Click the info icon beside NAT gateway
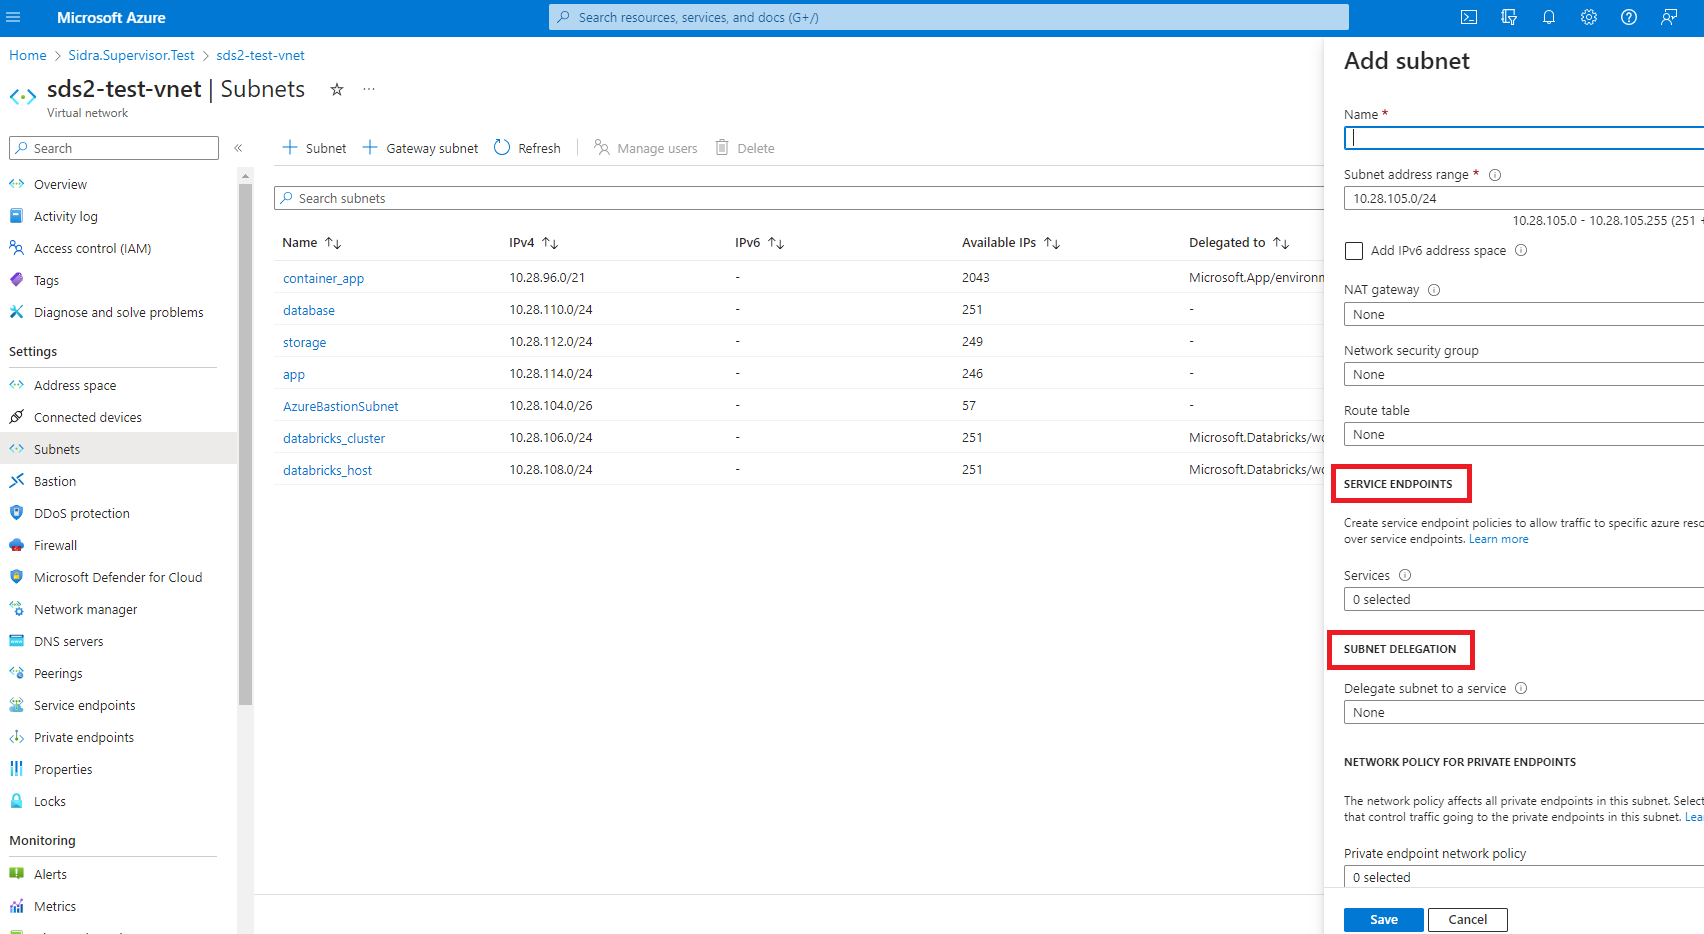The width and height of the screenshot is (1704, 934). [1434, 290]
